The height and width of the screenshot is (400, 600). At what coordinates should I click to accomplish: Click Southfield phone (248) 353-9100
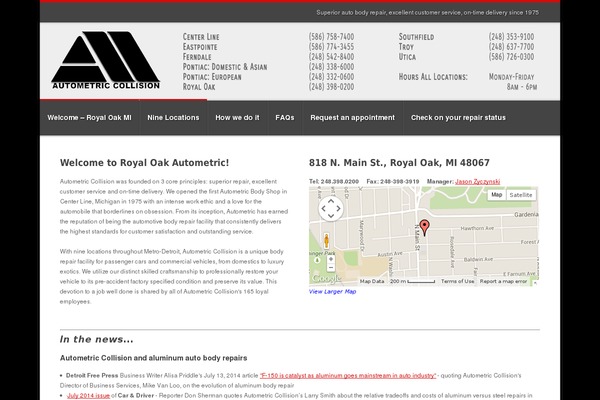coord(511,37)
